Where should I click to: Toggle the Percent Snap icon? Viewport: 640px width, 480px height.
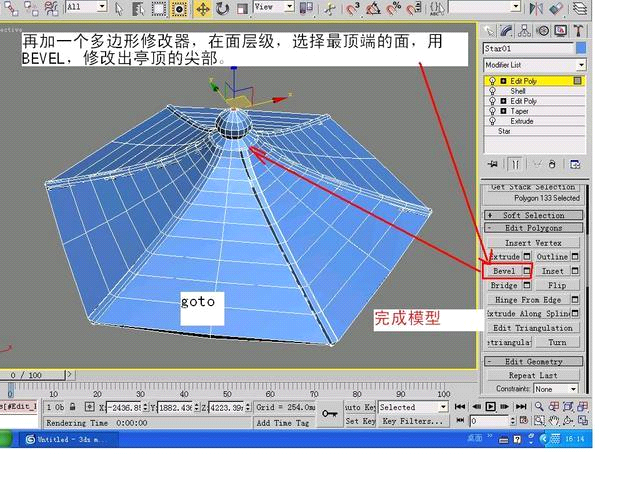click(x=393, y=8)
